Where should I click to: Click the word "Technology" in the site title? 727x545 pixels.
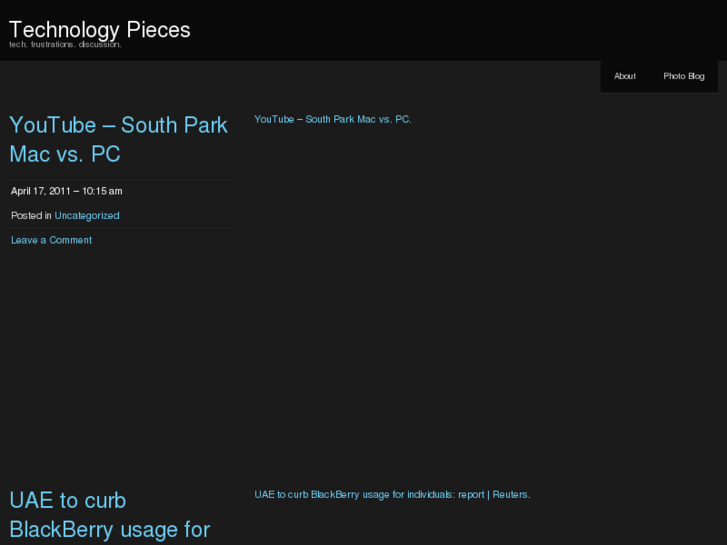[63, 29]
